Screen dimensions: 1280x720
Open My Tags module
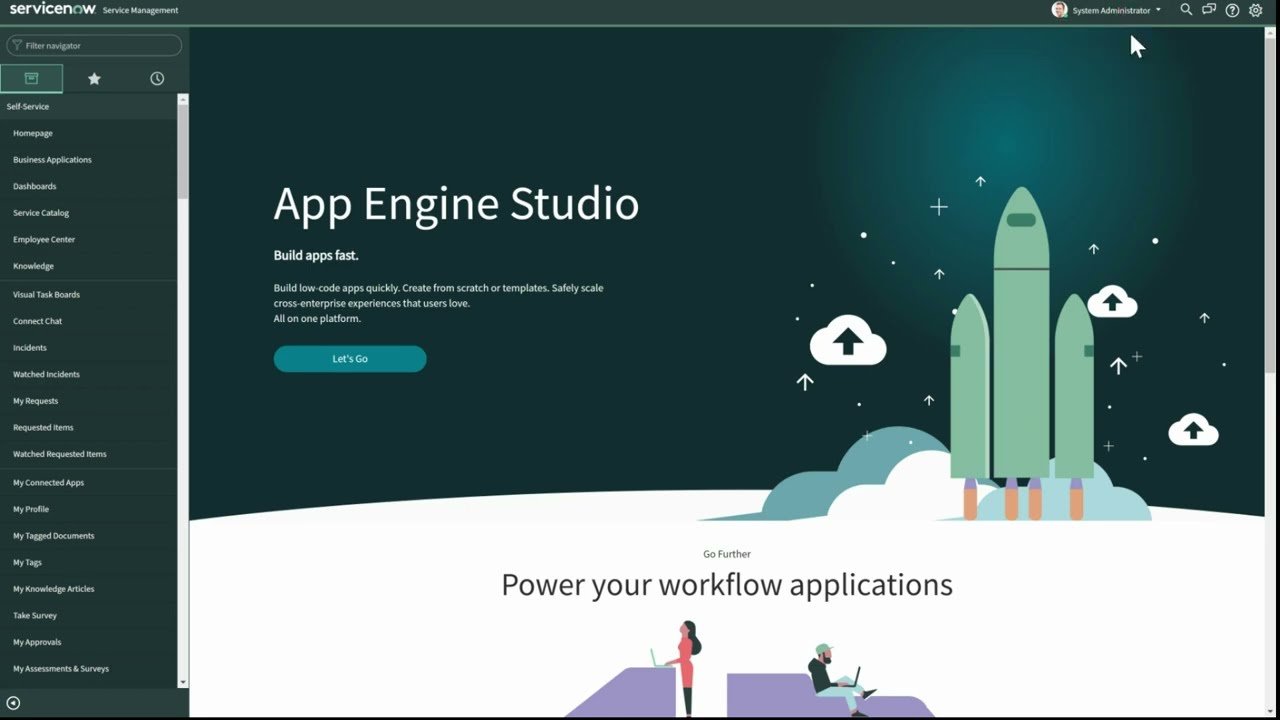(27, 563)
